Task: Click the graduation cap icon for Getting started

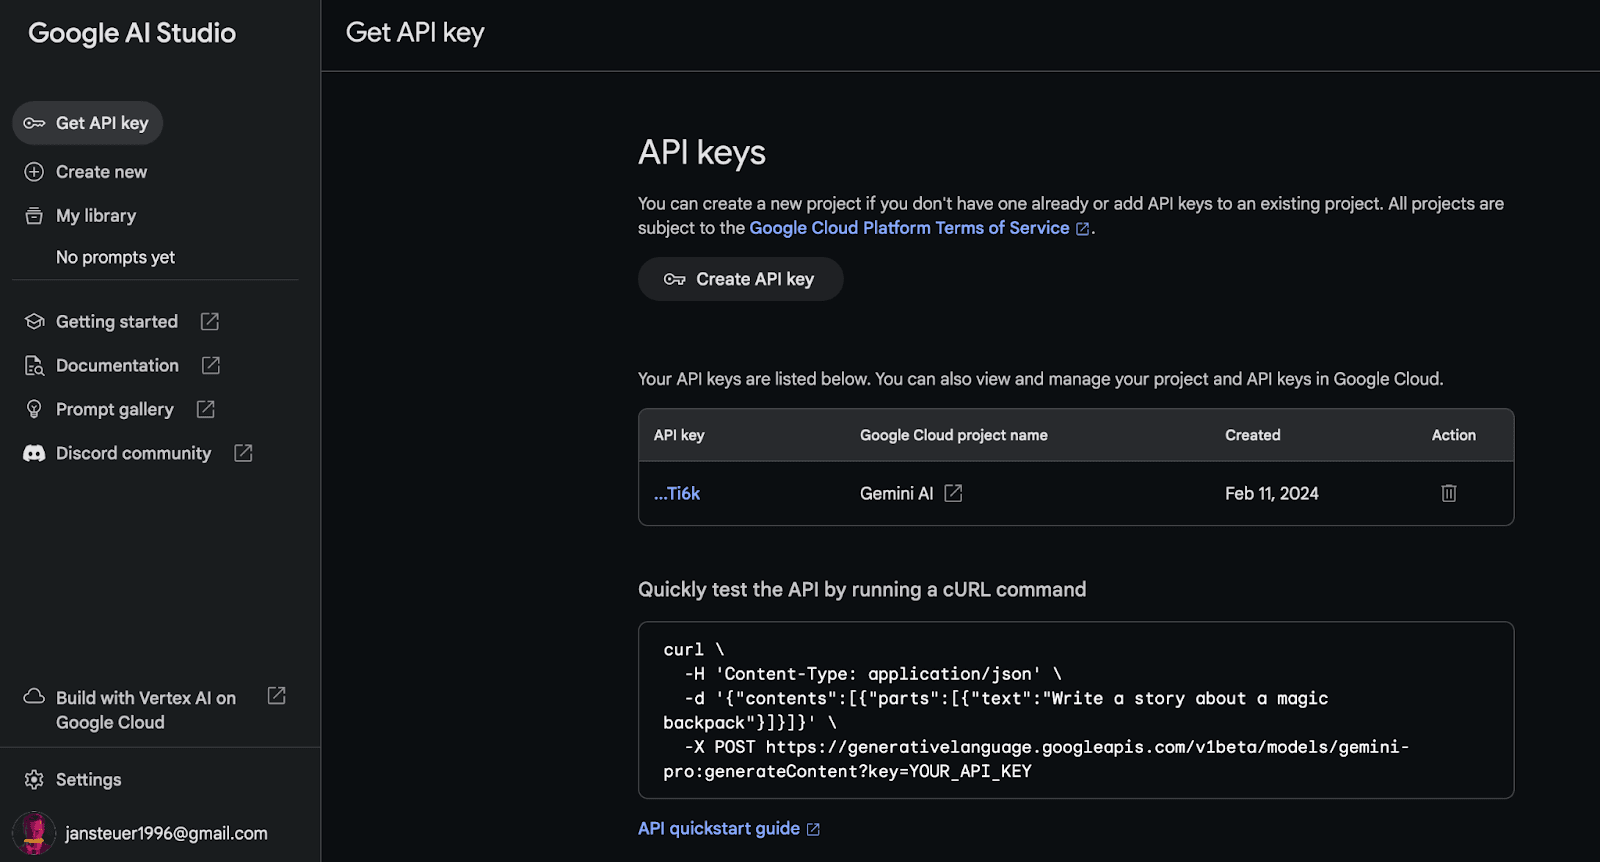Action: 35,322
